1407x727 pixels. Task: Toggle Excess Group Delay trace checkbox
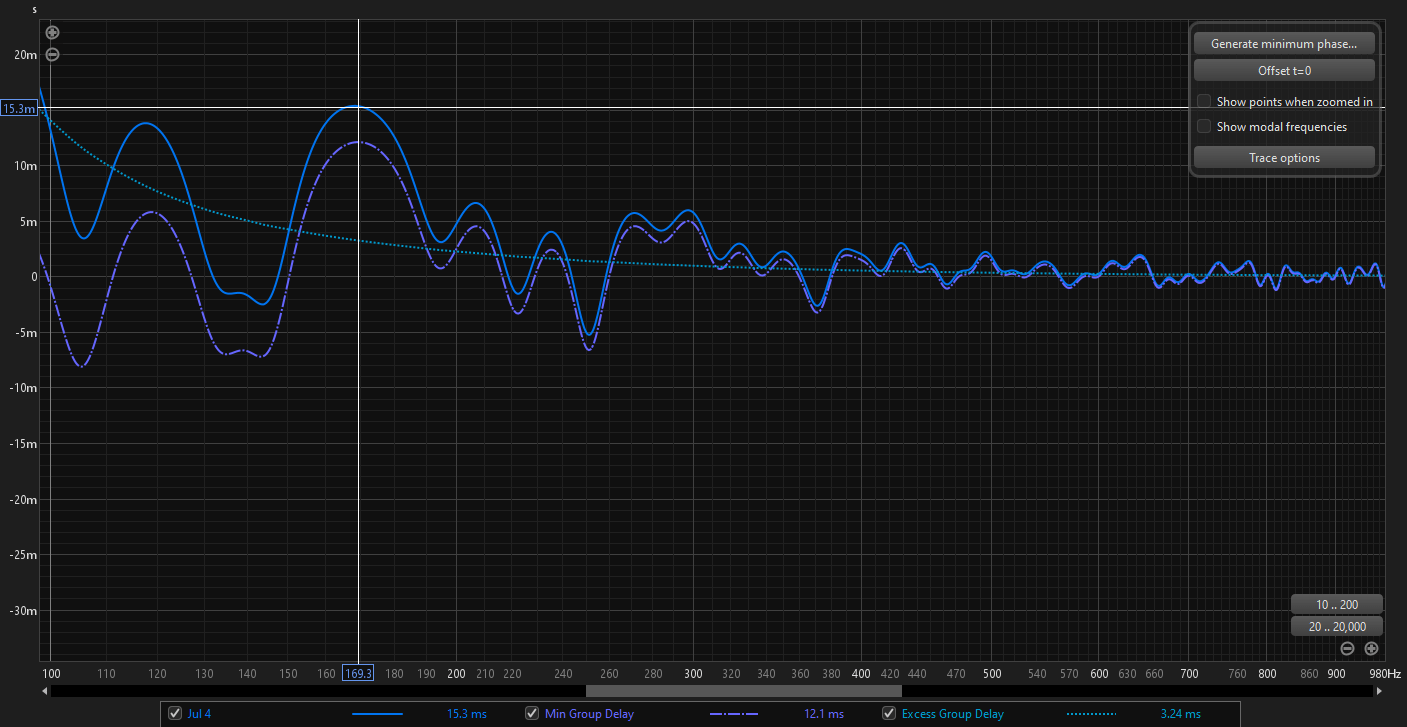pos(889,714)
